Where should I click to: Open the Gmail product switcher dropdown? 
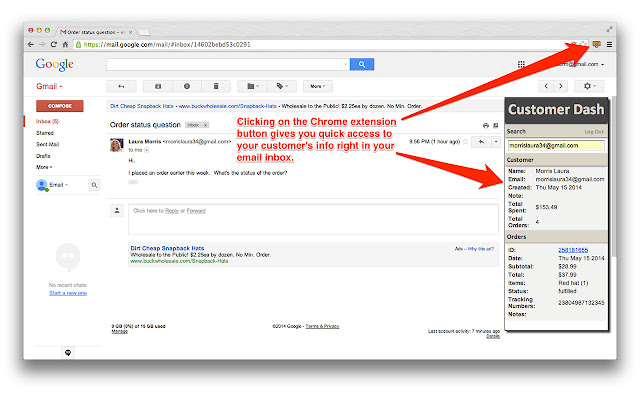(49, 86)
